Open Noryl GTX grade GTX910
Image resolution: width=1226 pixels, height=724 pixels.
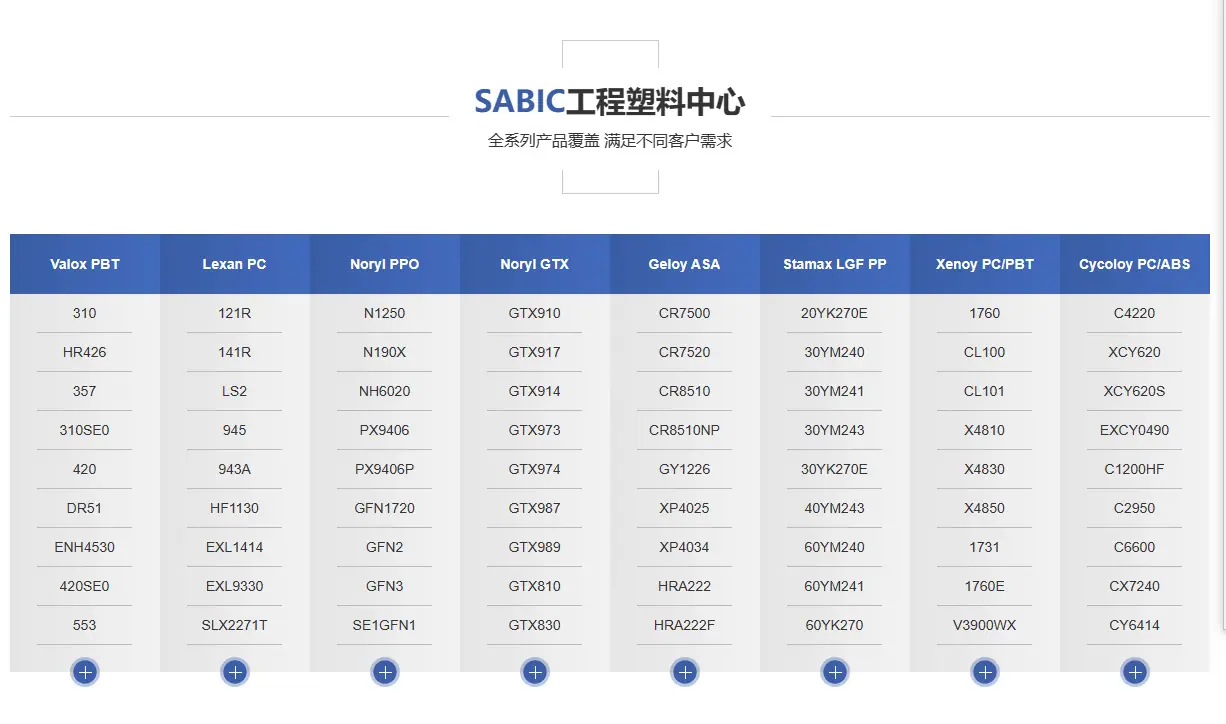click(535, 313)
